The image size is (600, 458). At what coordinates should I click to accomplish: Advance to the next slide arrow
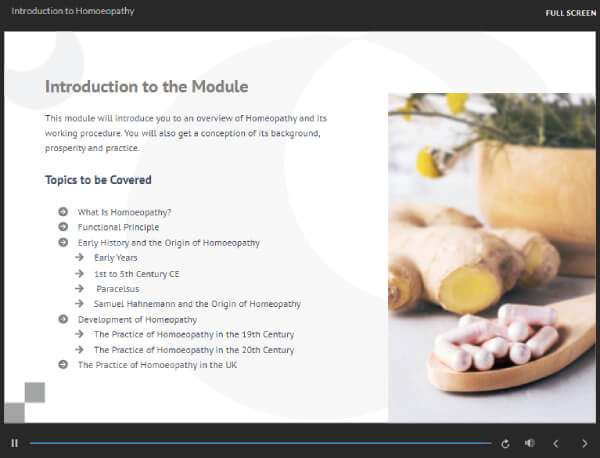pyautogui.click(x=585, y=443)
